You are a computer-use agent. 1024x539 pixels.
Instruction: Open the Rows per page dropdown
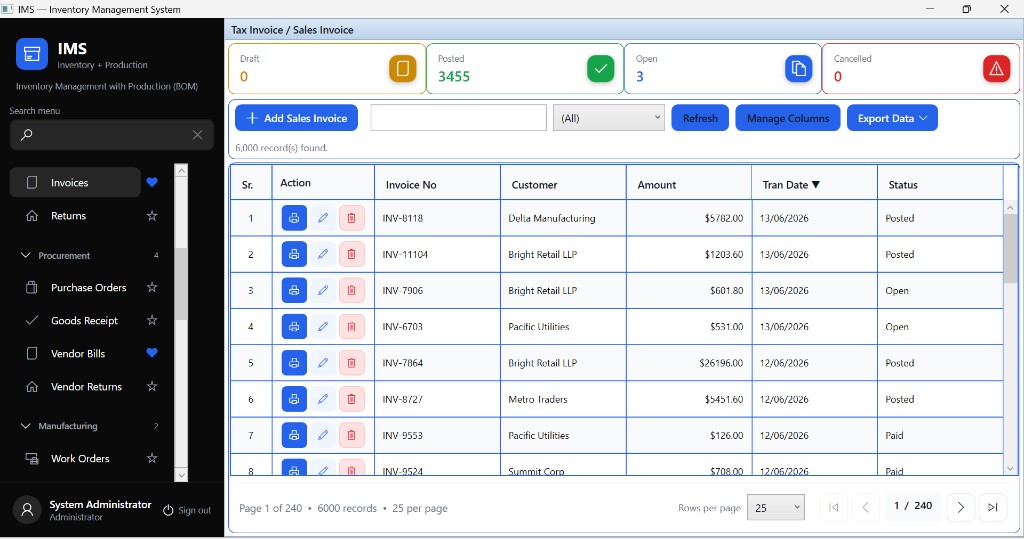[776, 508]
